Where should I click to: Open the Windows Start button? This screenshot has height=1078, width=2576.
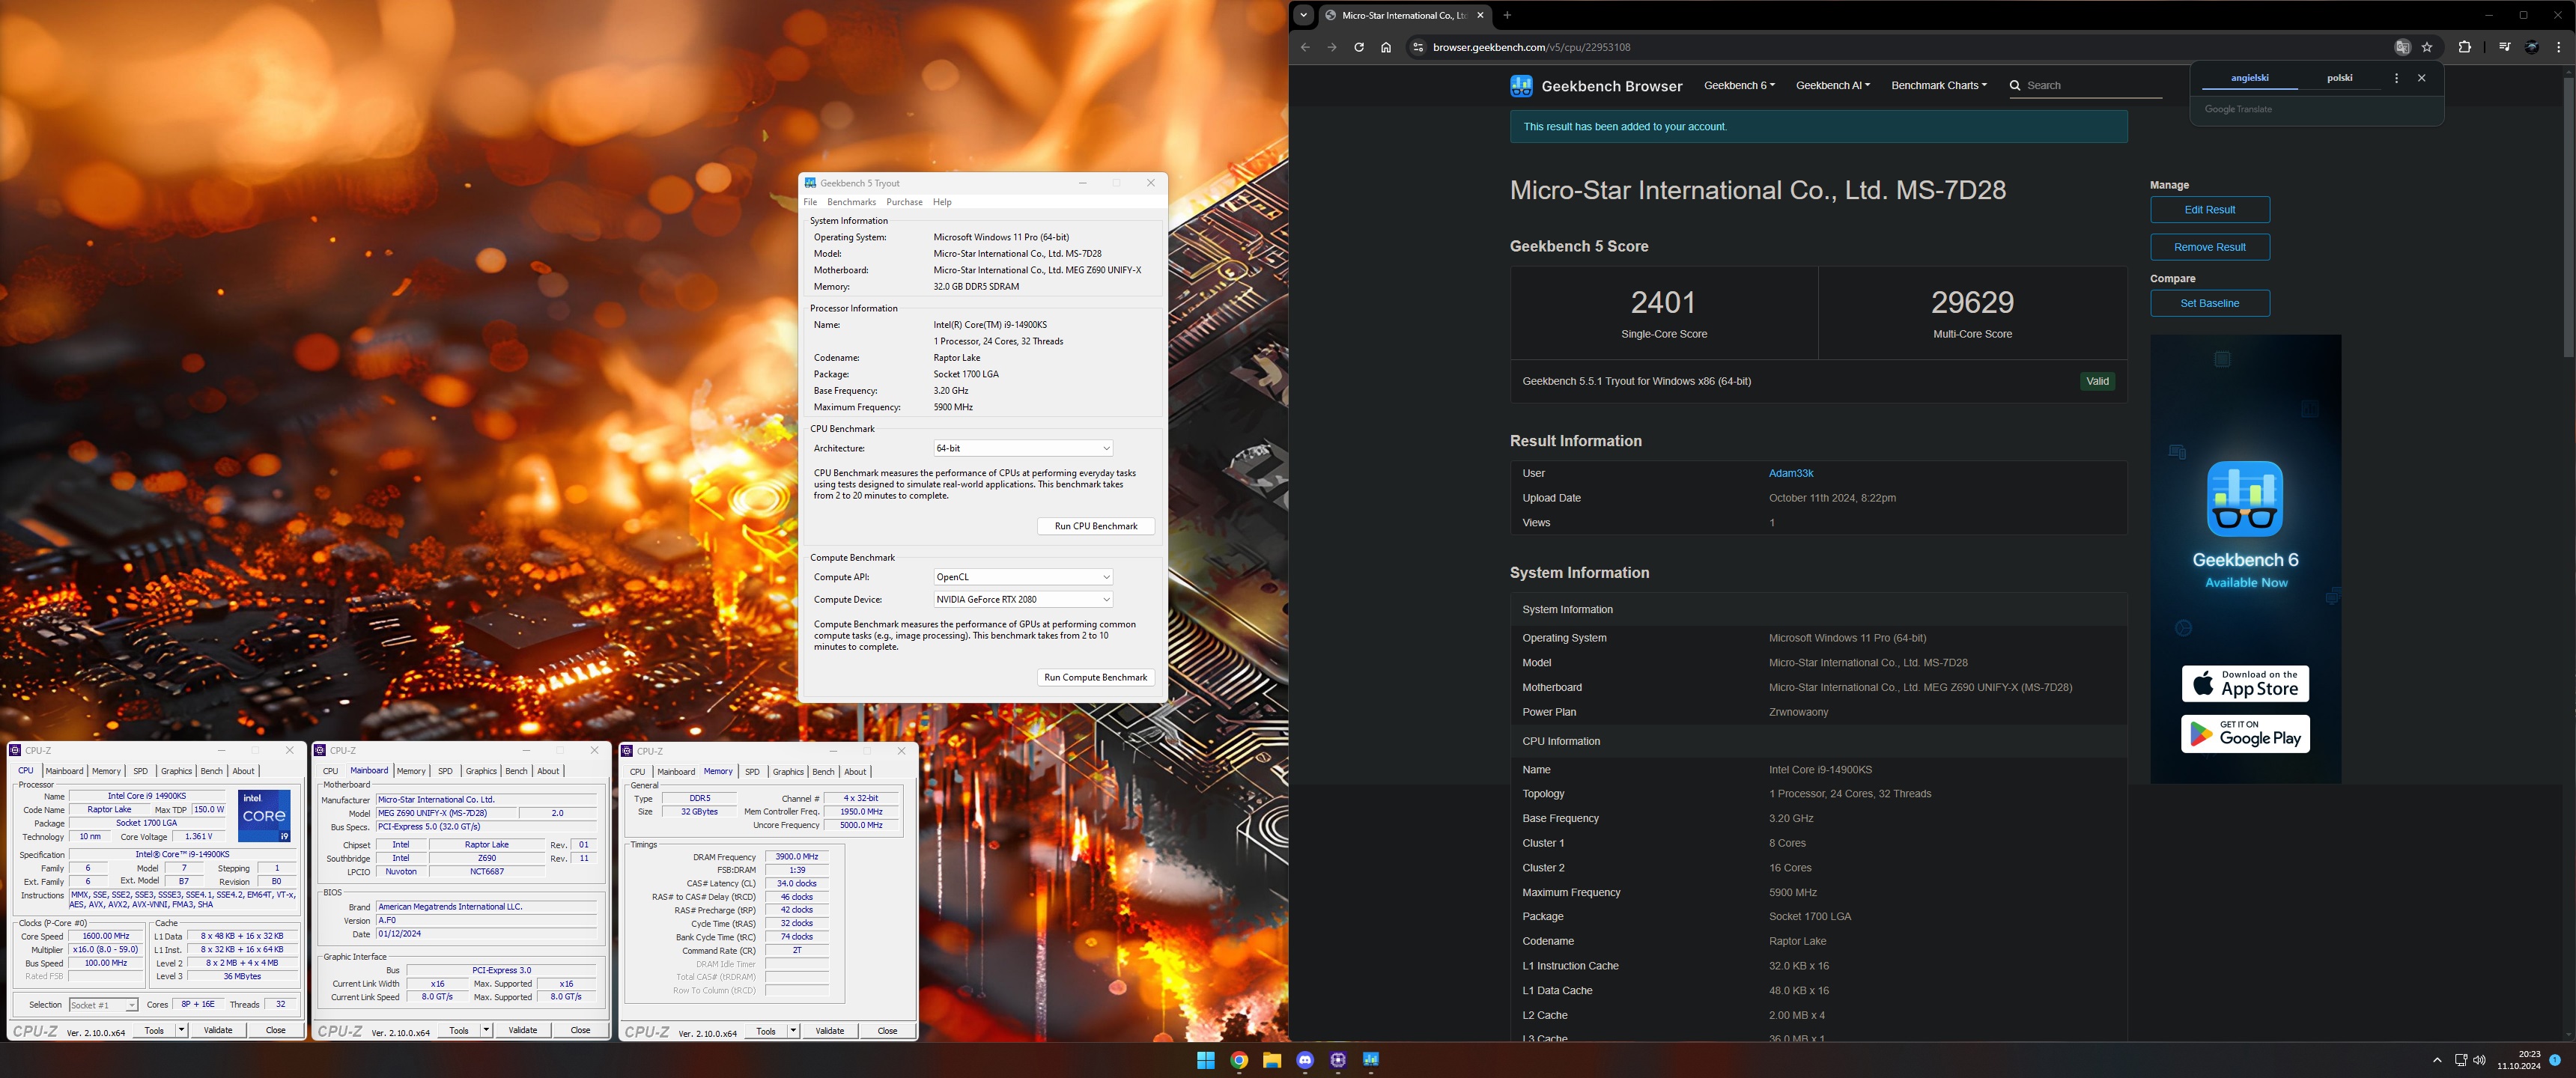click(x=1206, y=1060)
